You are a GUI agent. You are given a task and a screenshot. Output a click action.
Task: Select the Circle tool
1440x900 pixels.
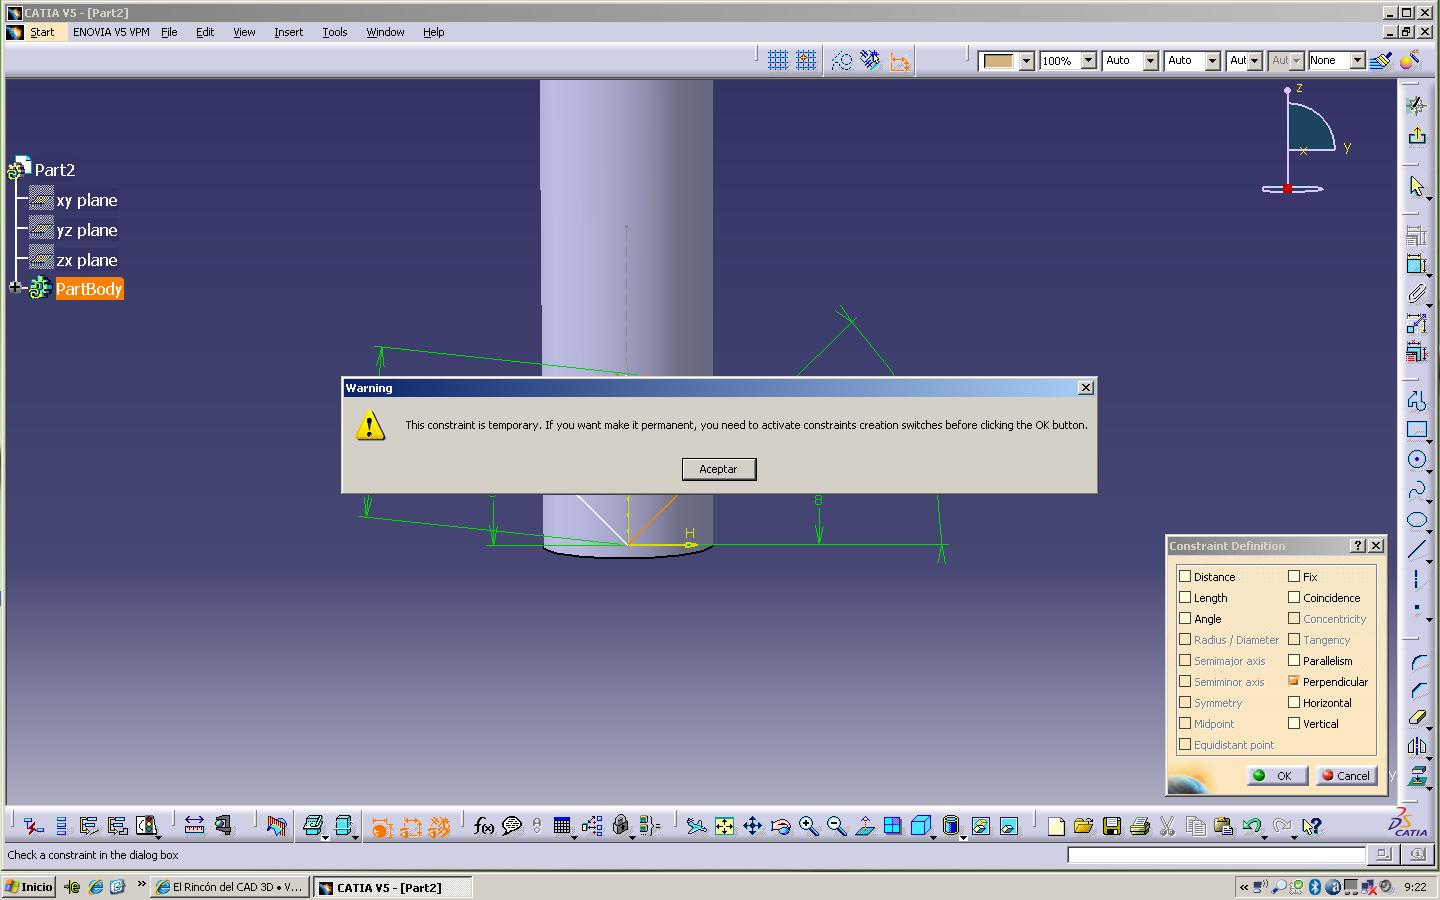(x=1416, y=459)
